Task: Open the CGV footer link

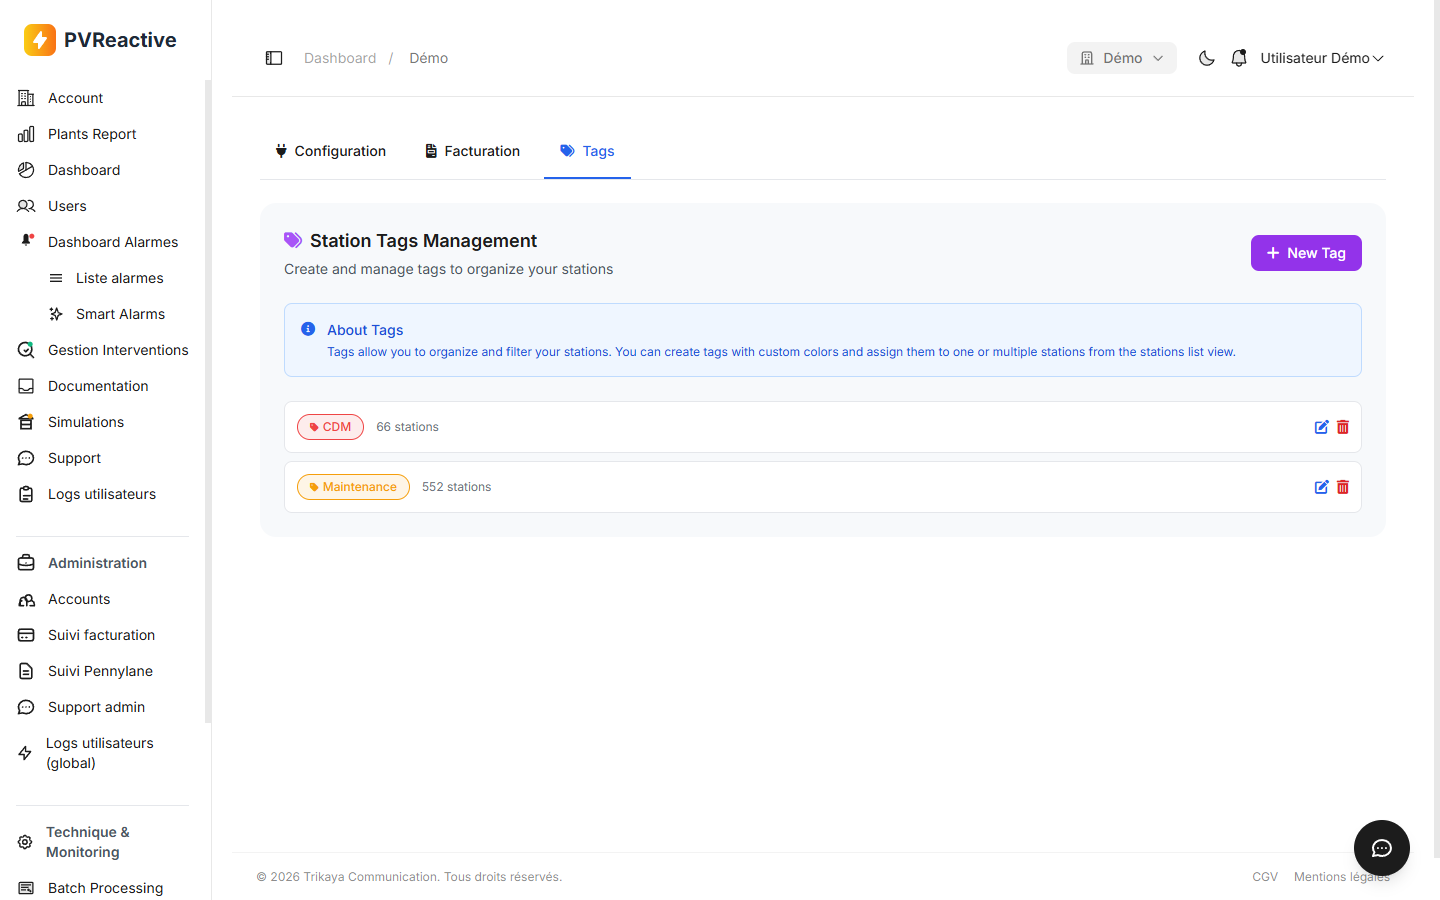Action: tap(1265, 877)
